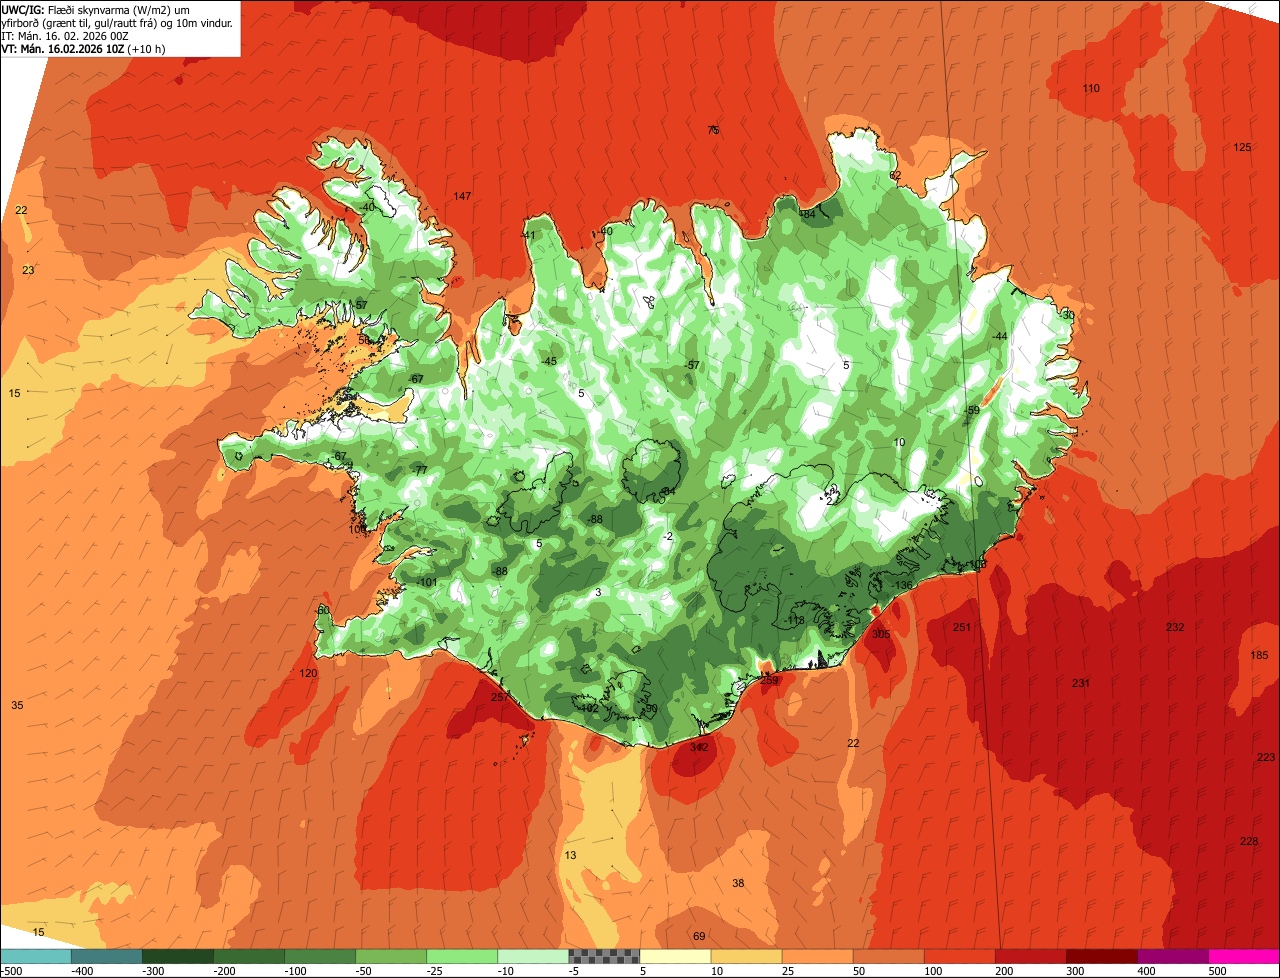Click the checkered -5 to 5 legend swatch
This screenshot has width=1280, height=978.
pyautogui.click(x=604, y=955)
